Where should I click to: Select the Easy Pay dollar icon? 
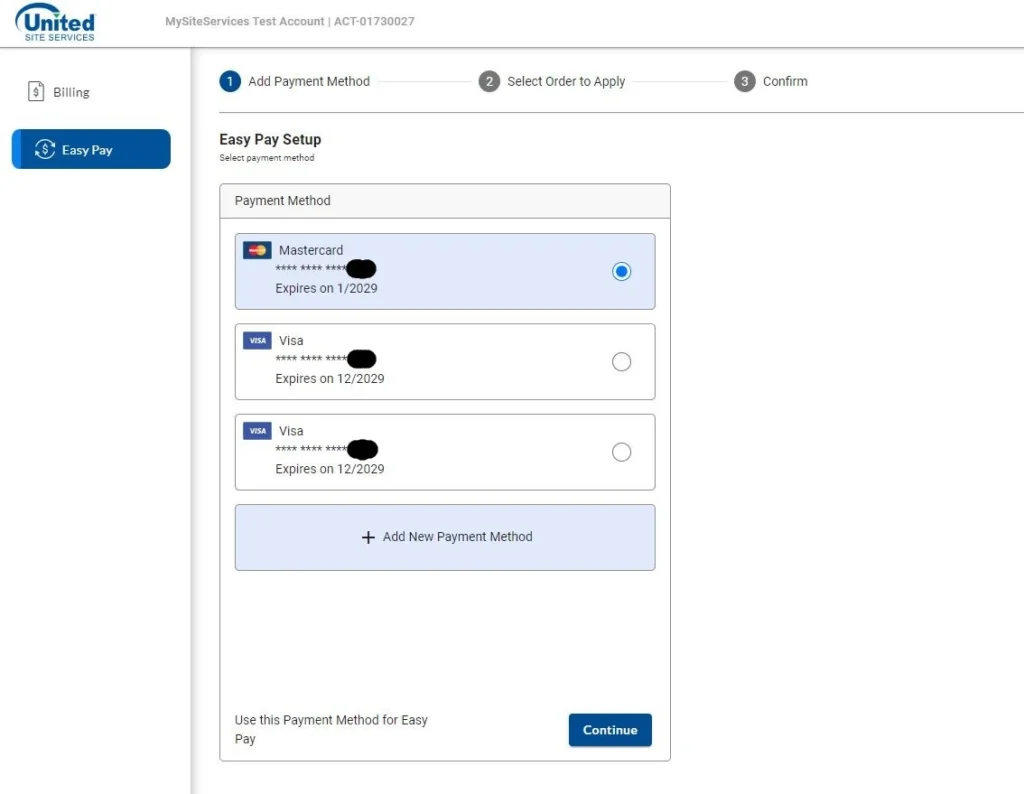pyautogui.click(x=44, y=149)
